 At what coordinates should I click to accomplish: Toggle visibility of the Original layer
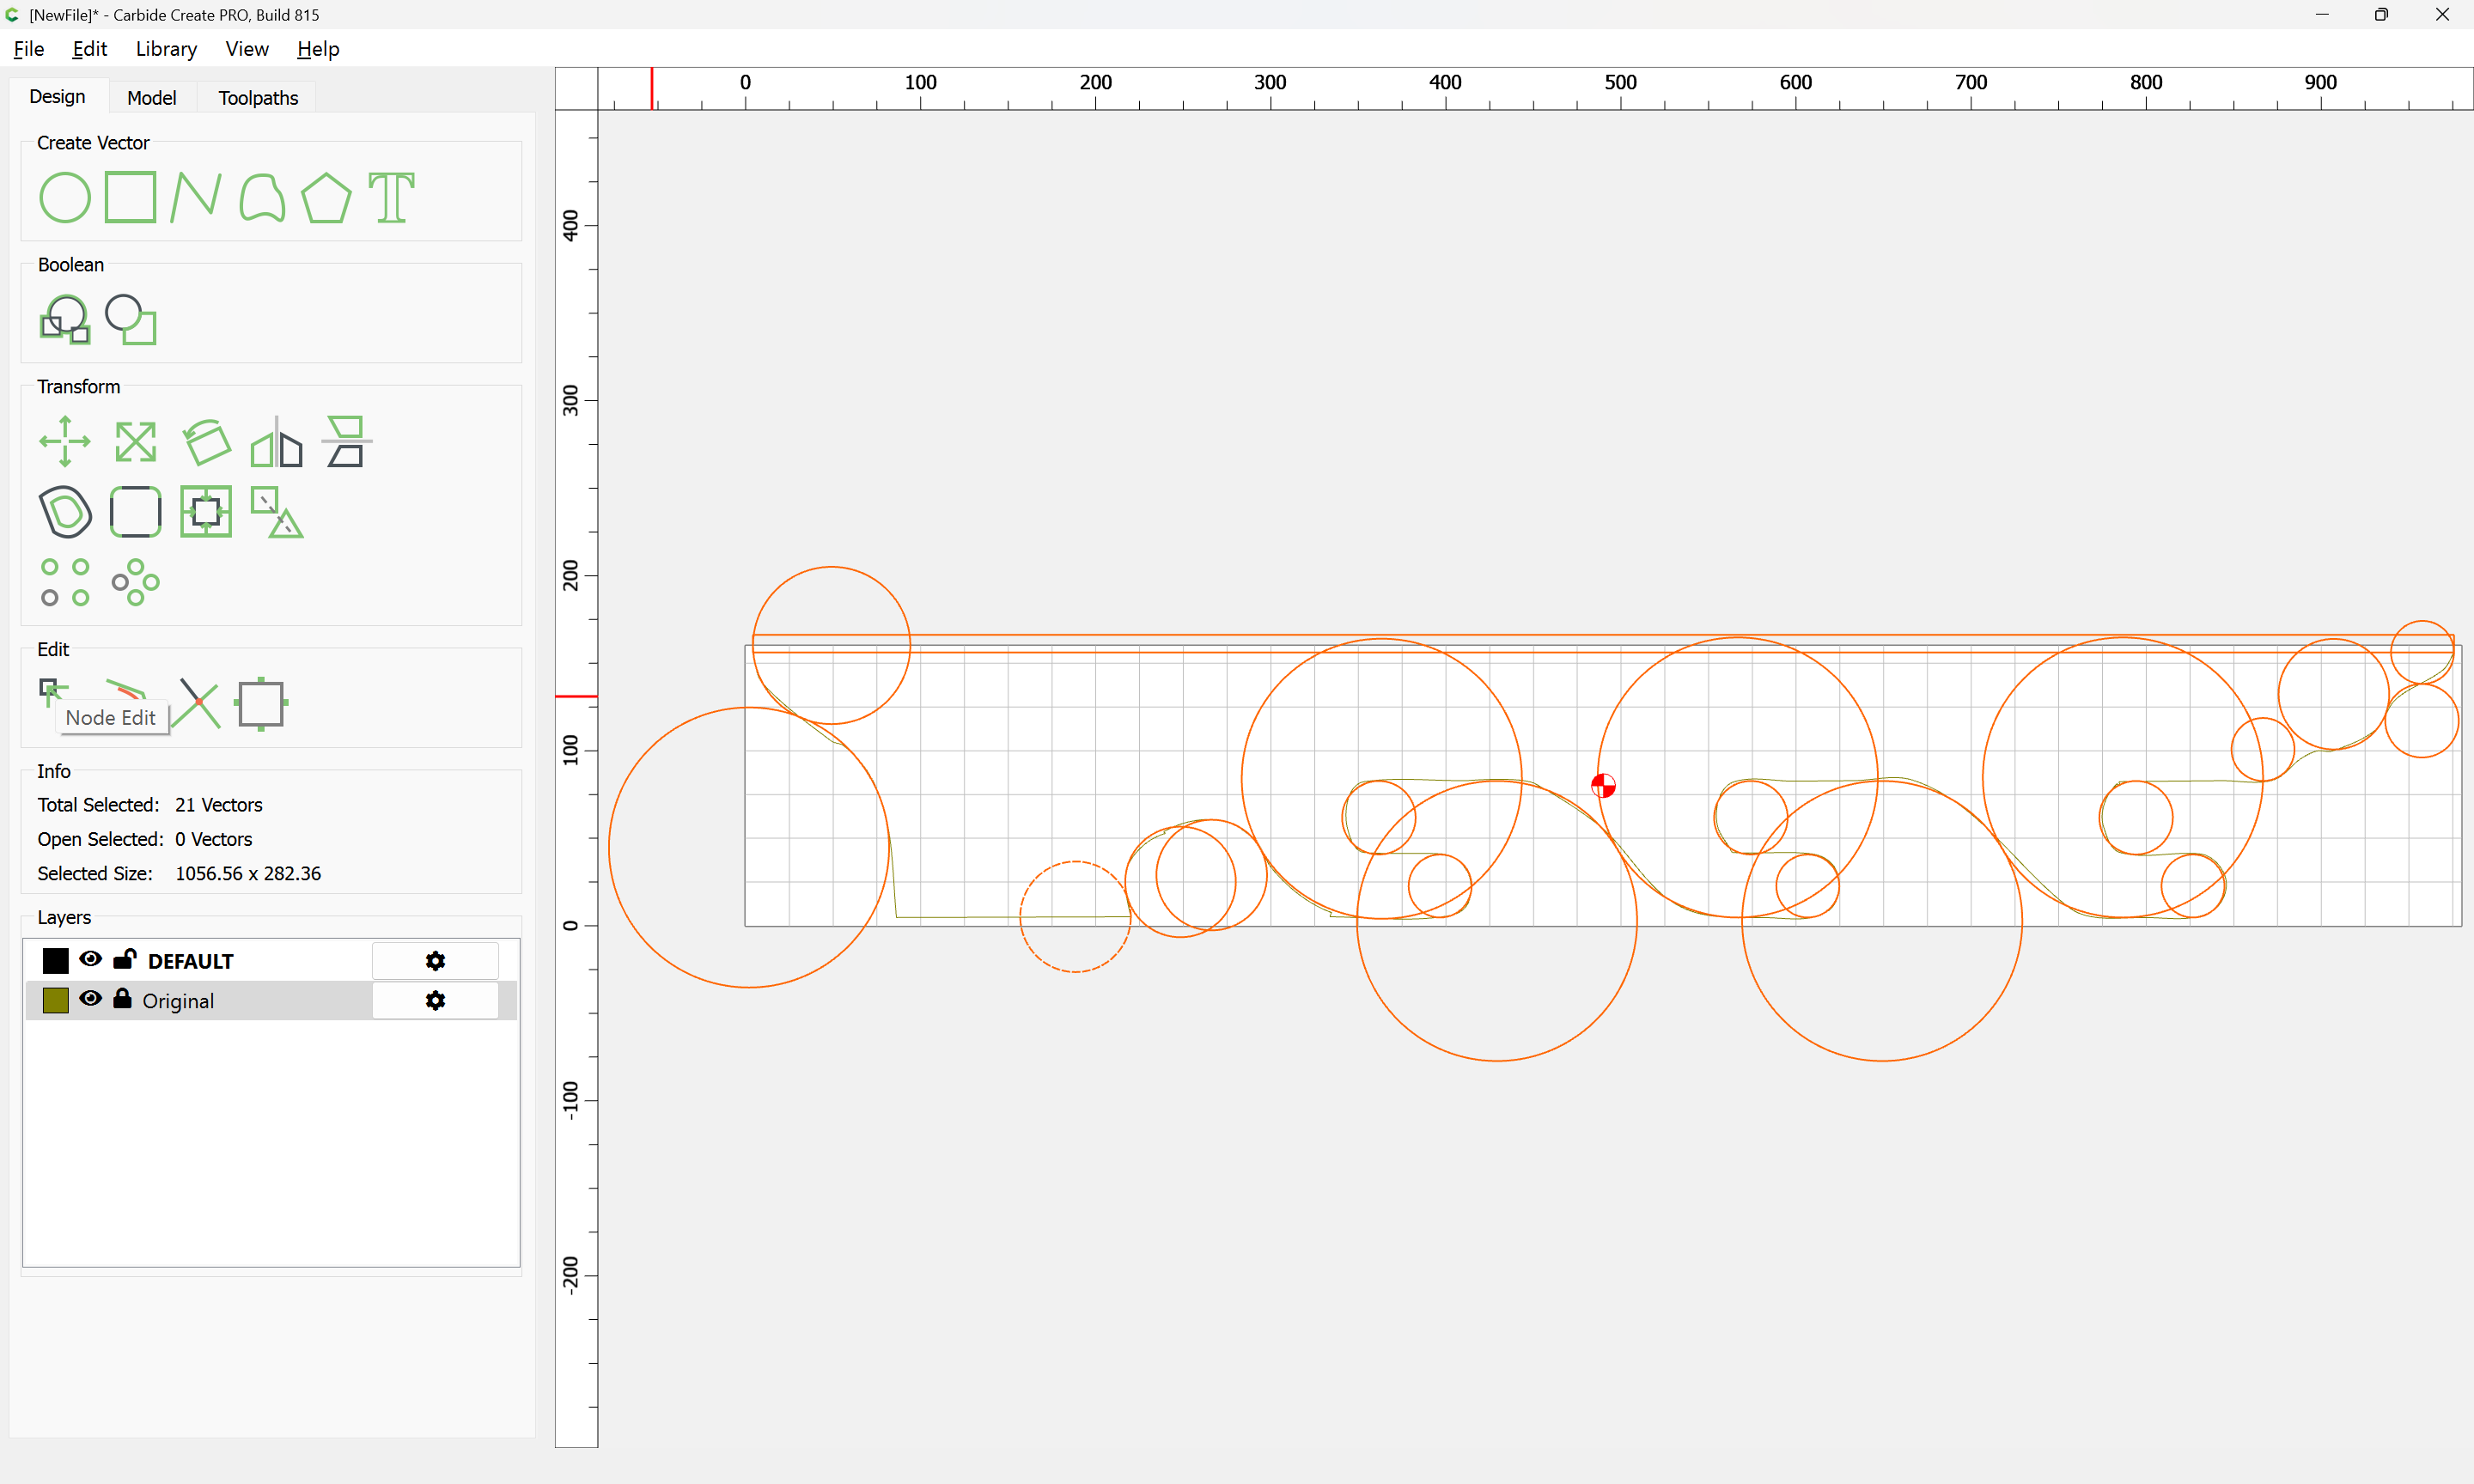click(90, 999)
